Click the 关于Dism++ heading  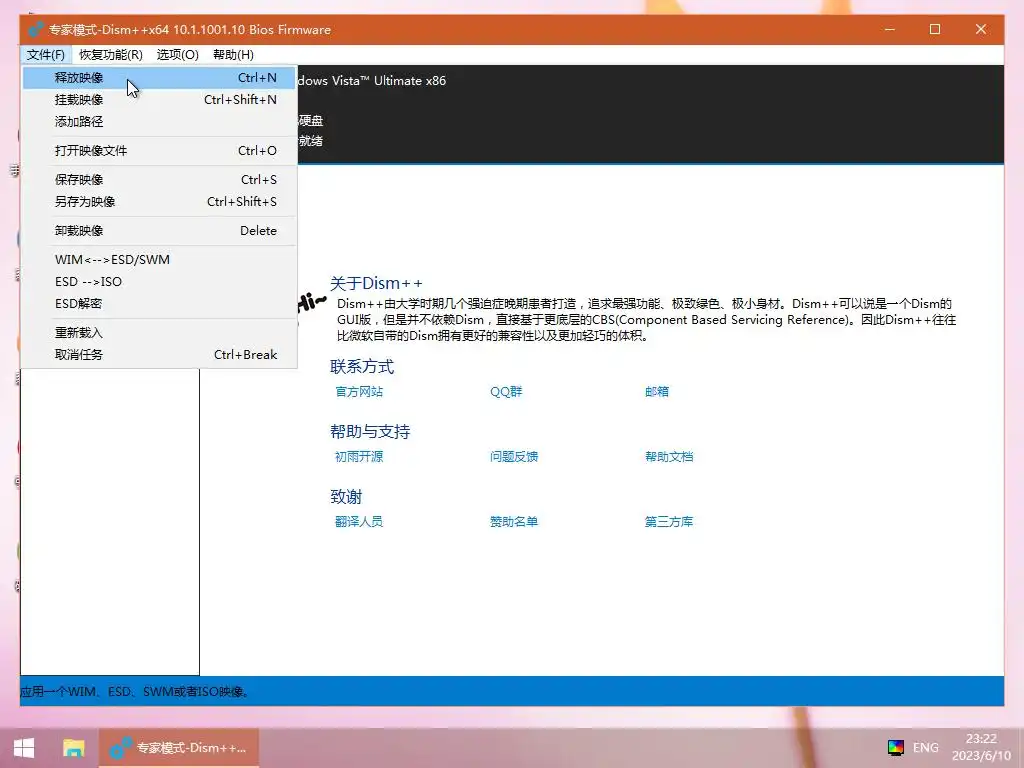(x=376, y=283)
